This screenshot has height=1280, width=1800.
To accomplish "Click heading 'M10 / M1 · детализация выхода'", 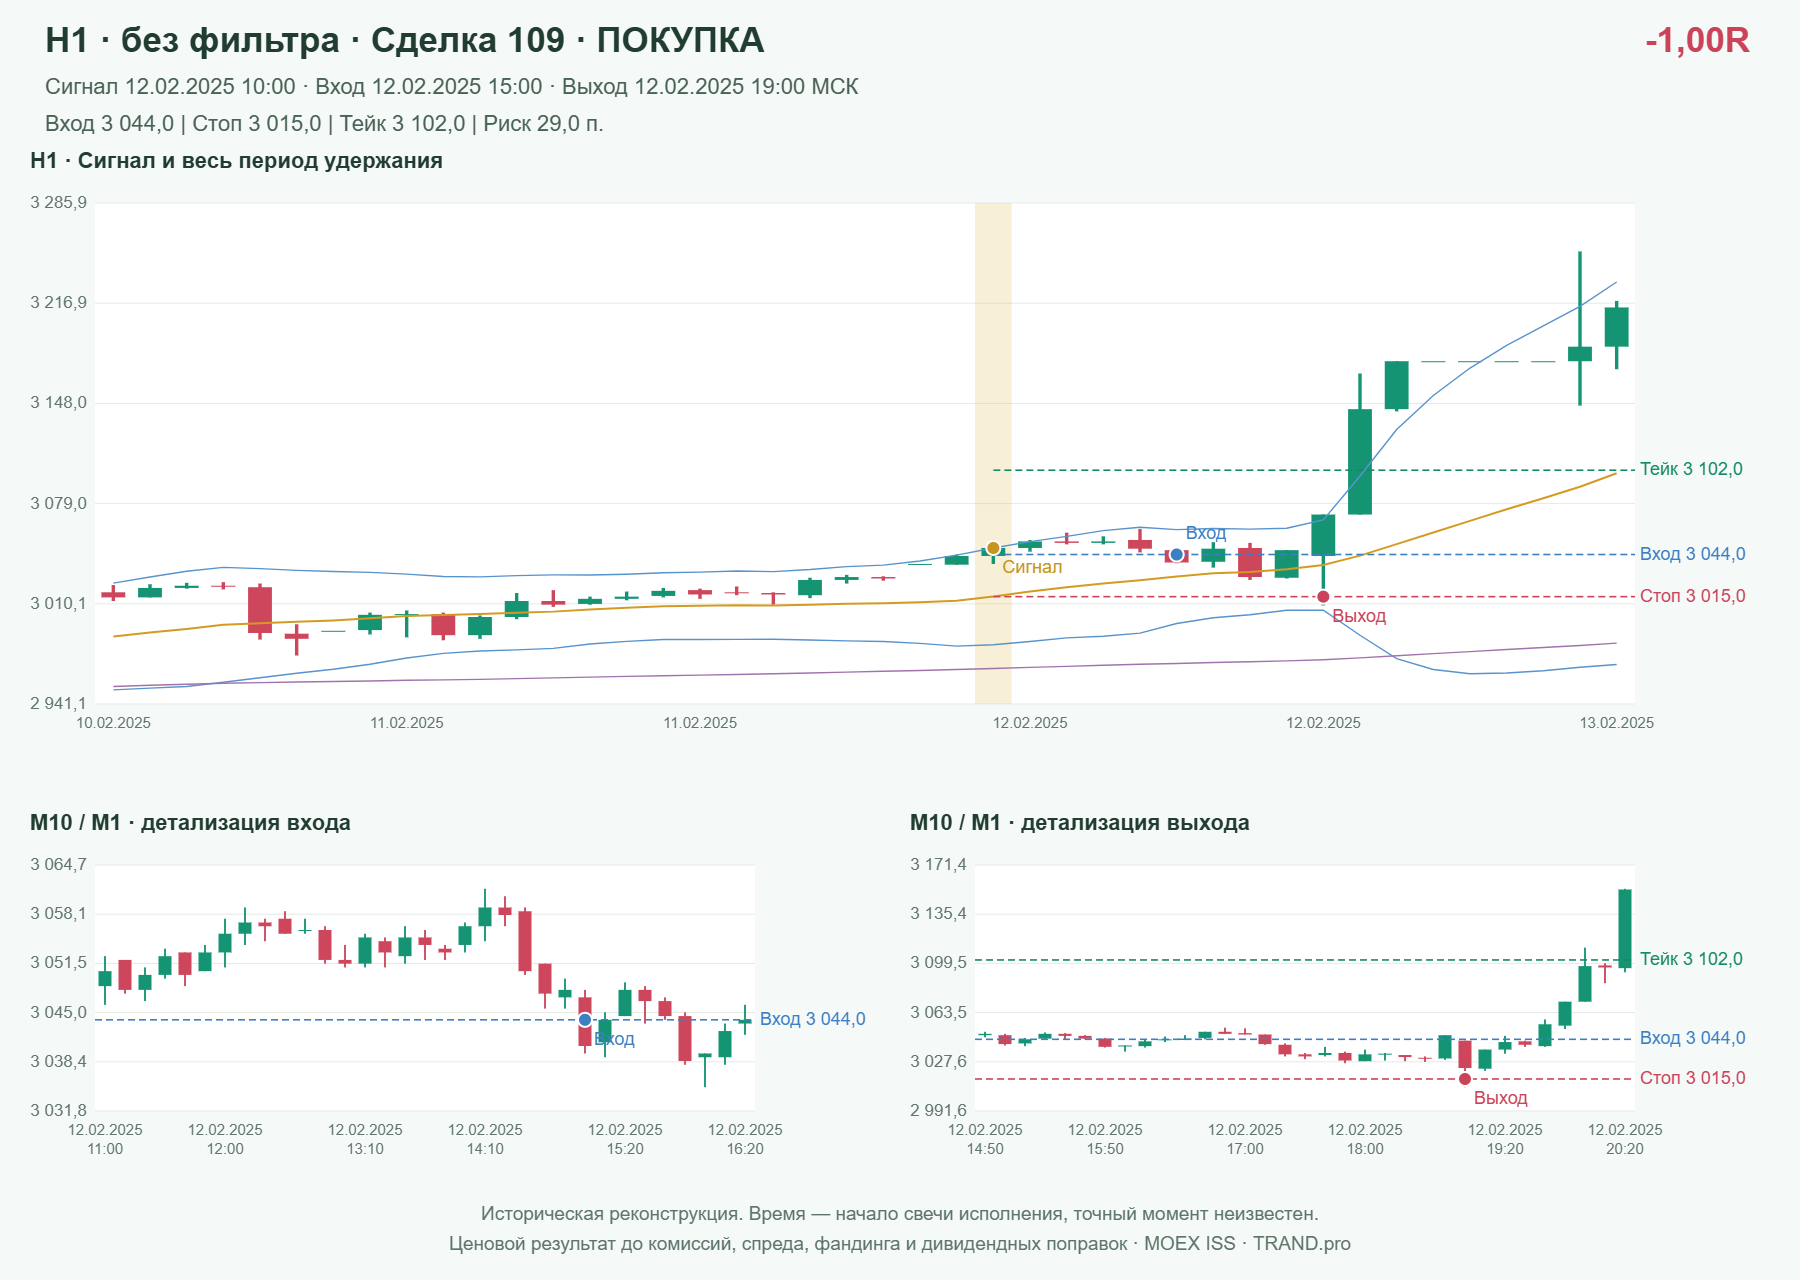I will pyautogui.click(x=1080, y=823).
